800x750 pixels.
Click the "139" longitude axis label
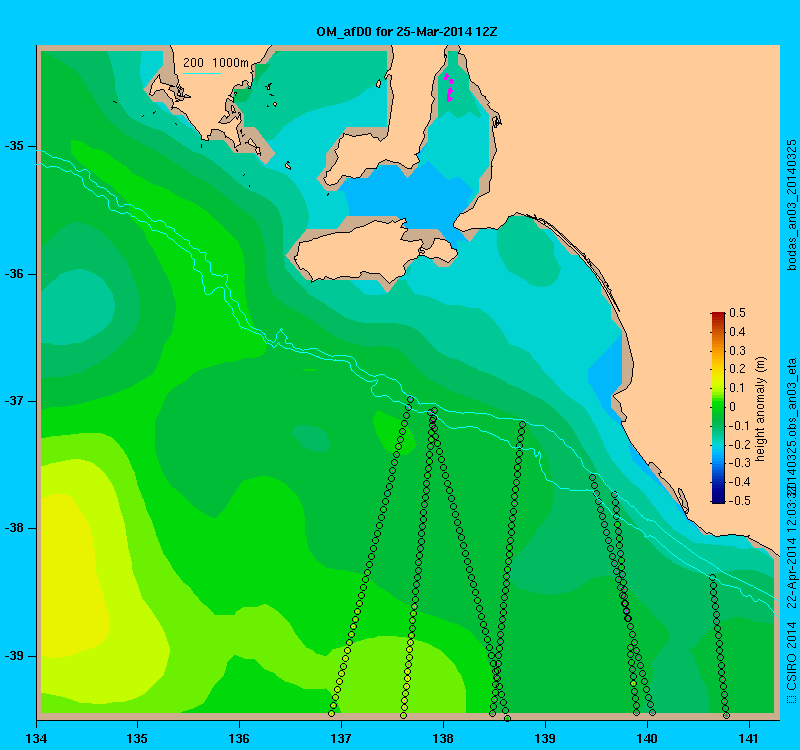coord(545,738)
